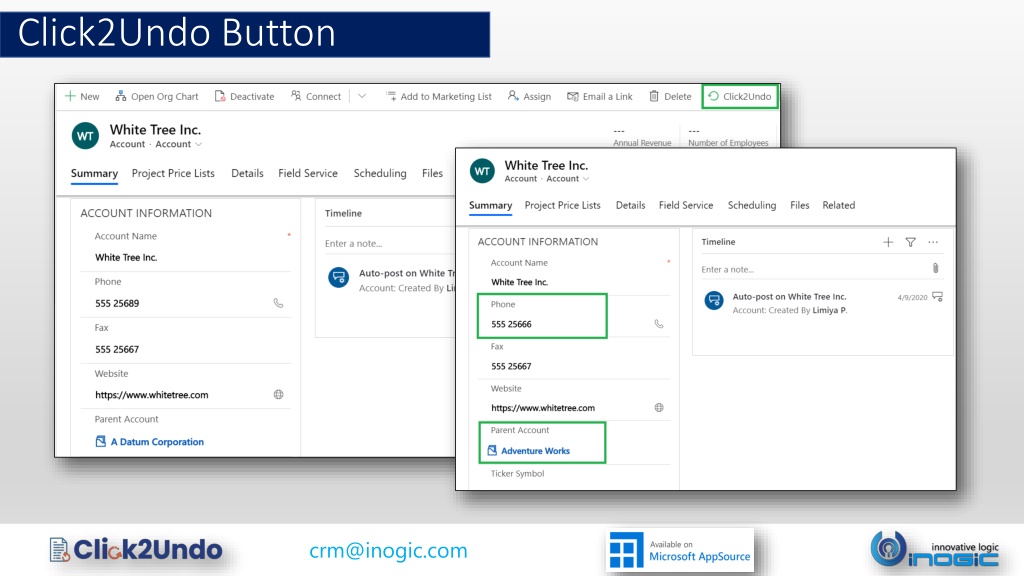The width and height of the screenshot is (1024, 576).
Task: Edit Fax field in back window
Action: click(185, 349)
